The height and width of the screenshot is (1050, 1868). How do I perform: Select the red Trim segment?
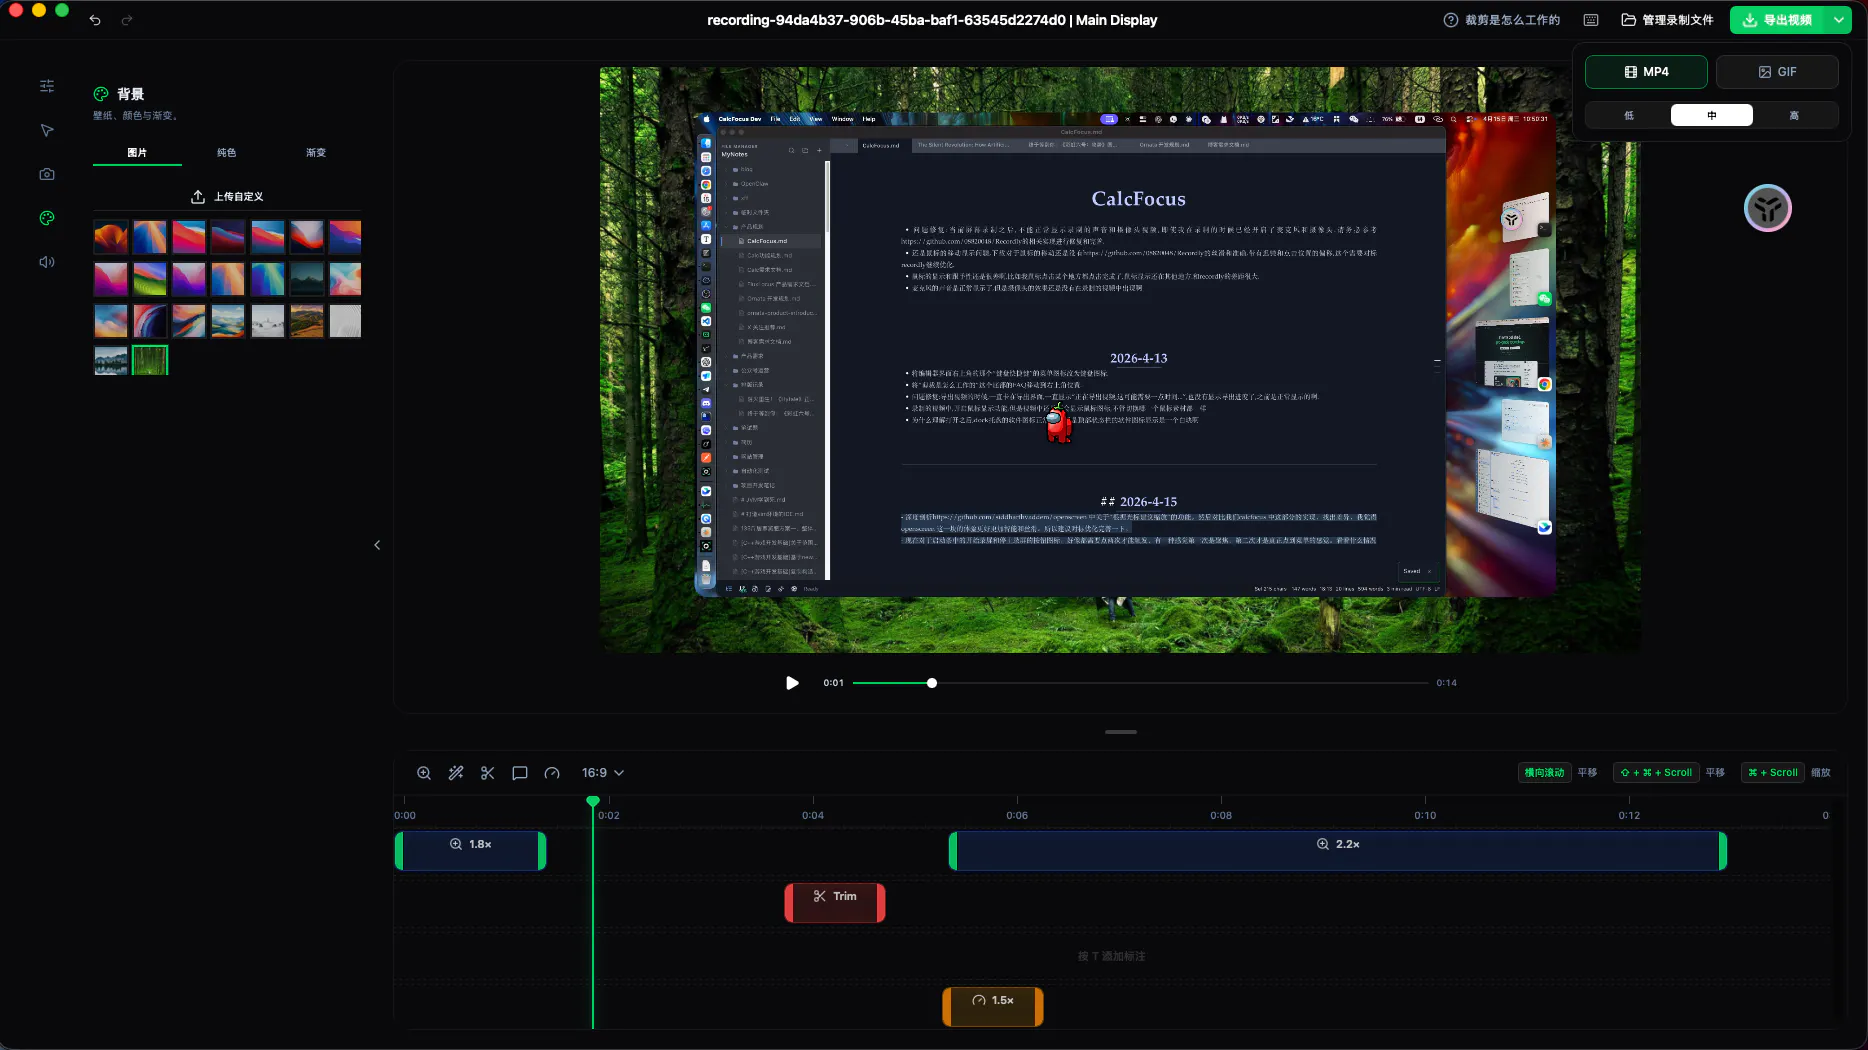(x=835, y=903)
